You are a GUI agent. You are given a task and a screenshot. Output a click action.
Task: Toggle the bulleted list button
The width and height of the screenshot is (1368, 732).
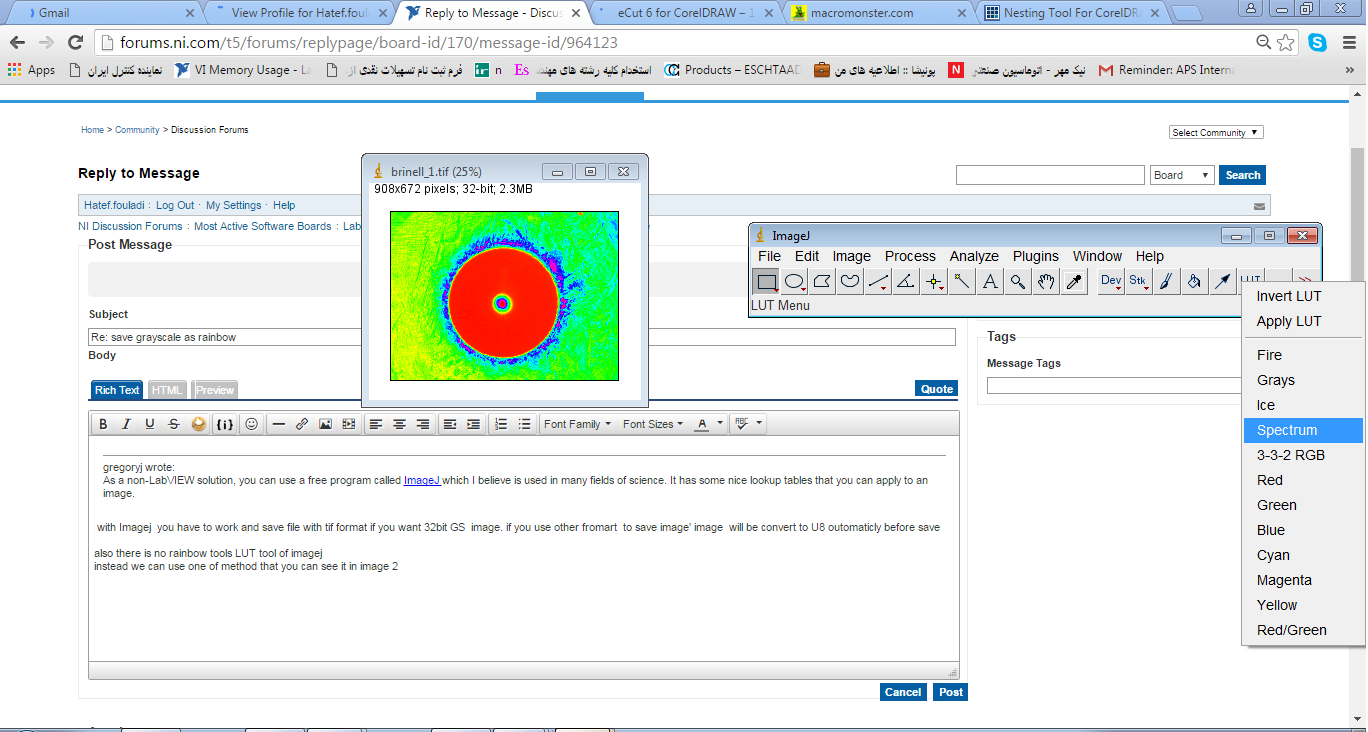524,424
